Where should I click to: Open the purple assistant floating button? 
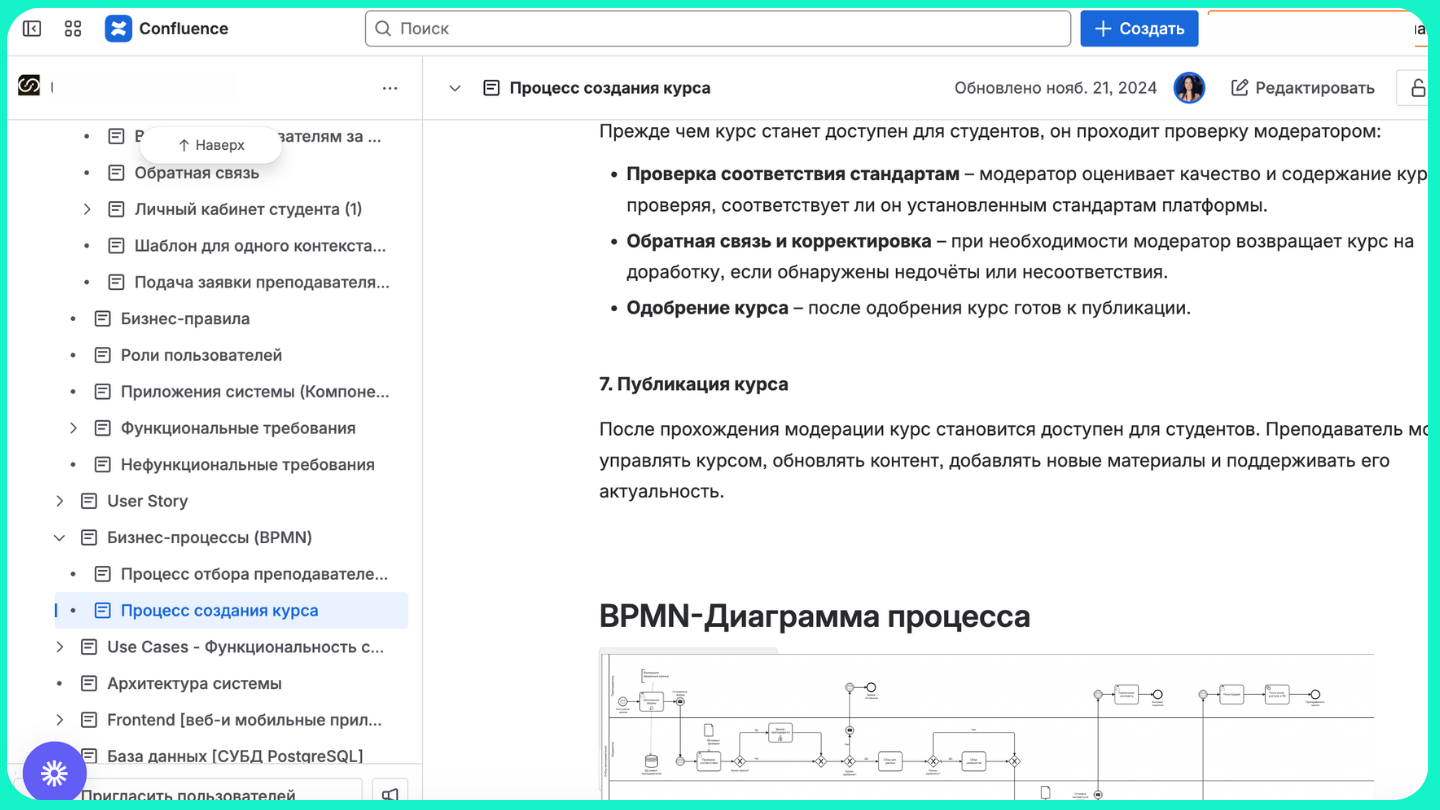click(54, 773)
